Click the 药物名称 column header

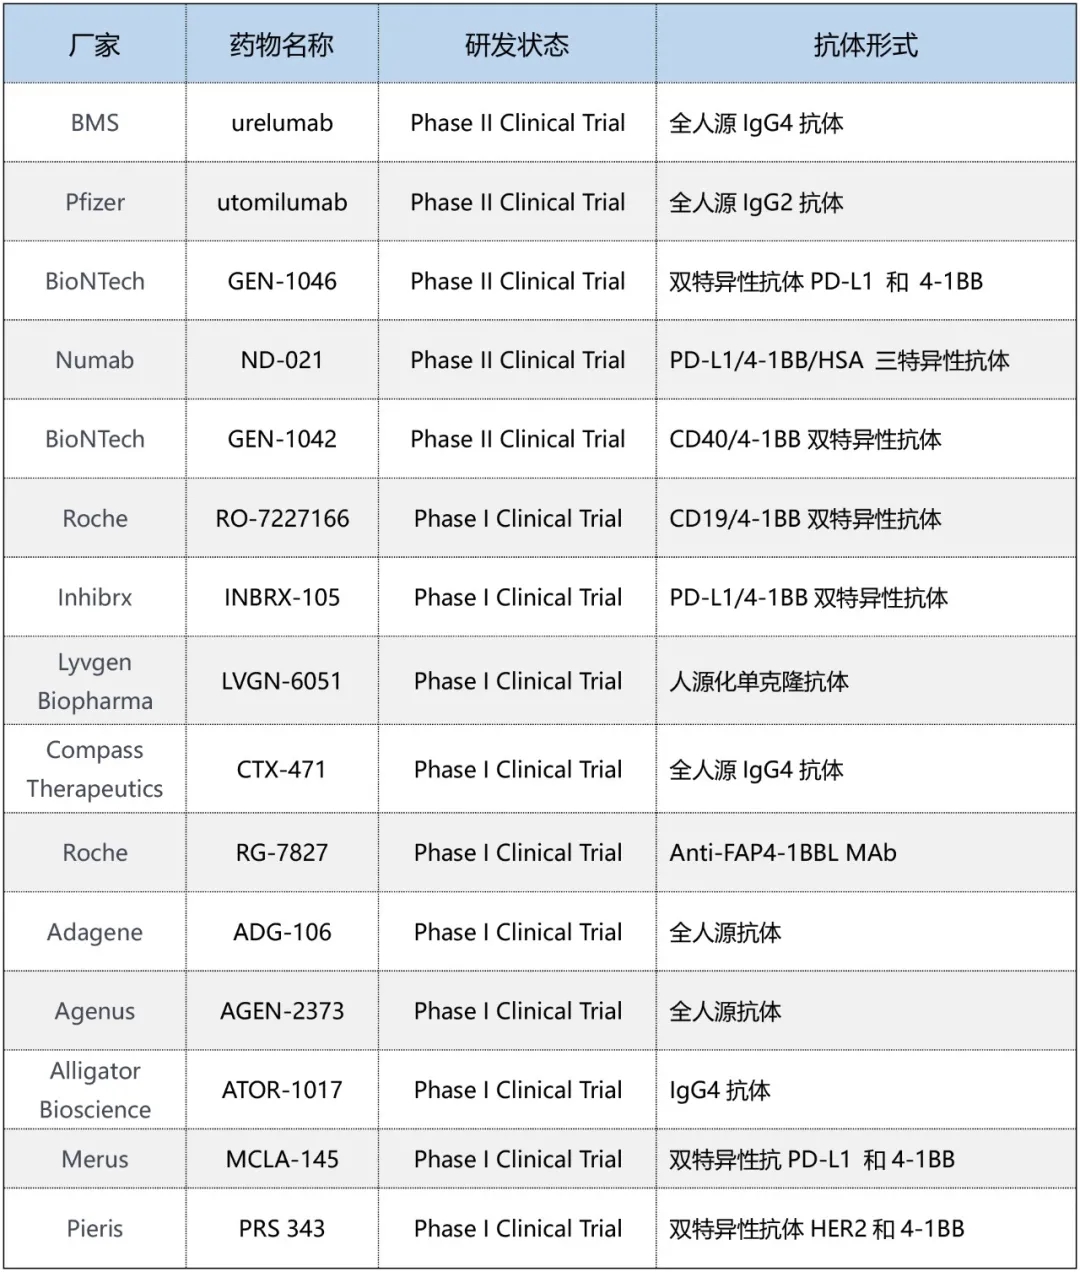(x=282, y=45)
